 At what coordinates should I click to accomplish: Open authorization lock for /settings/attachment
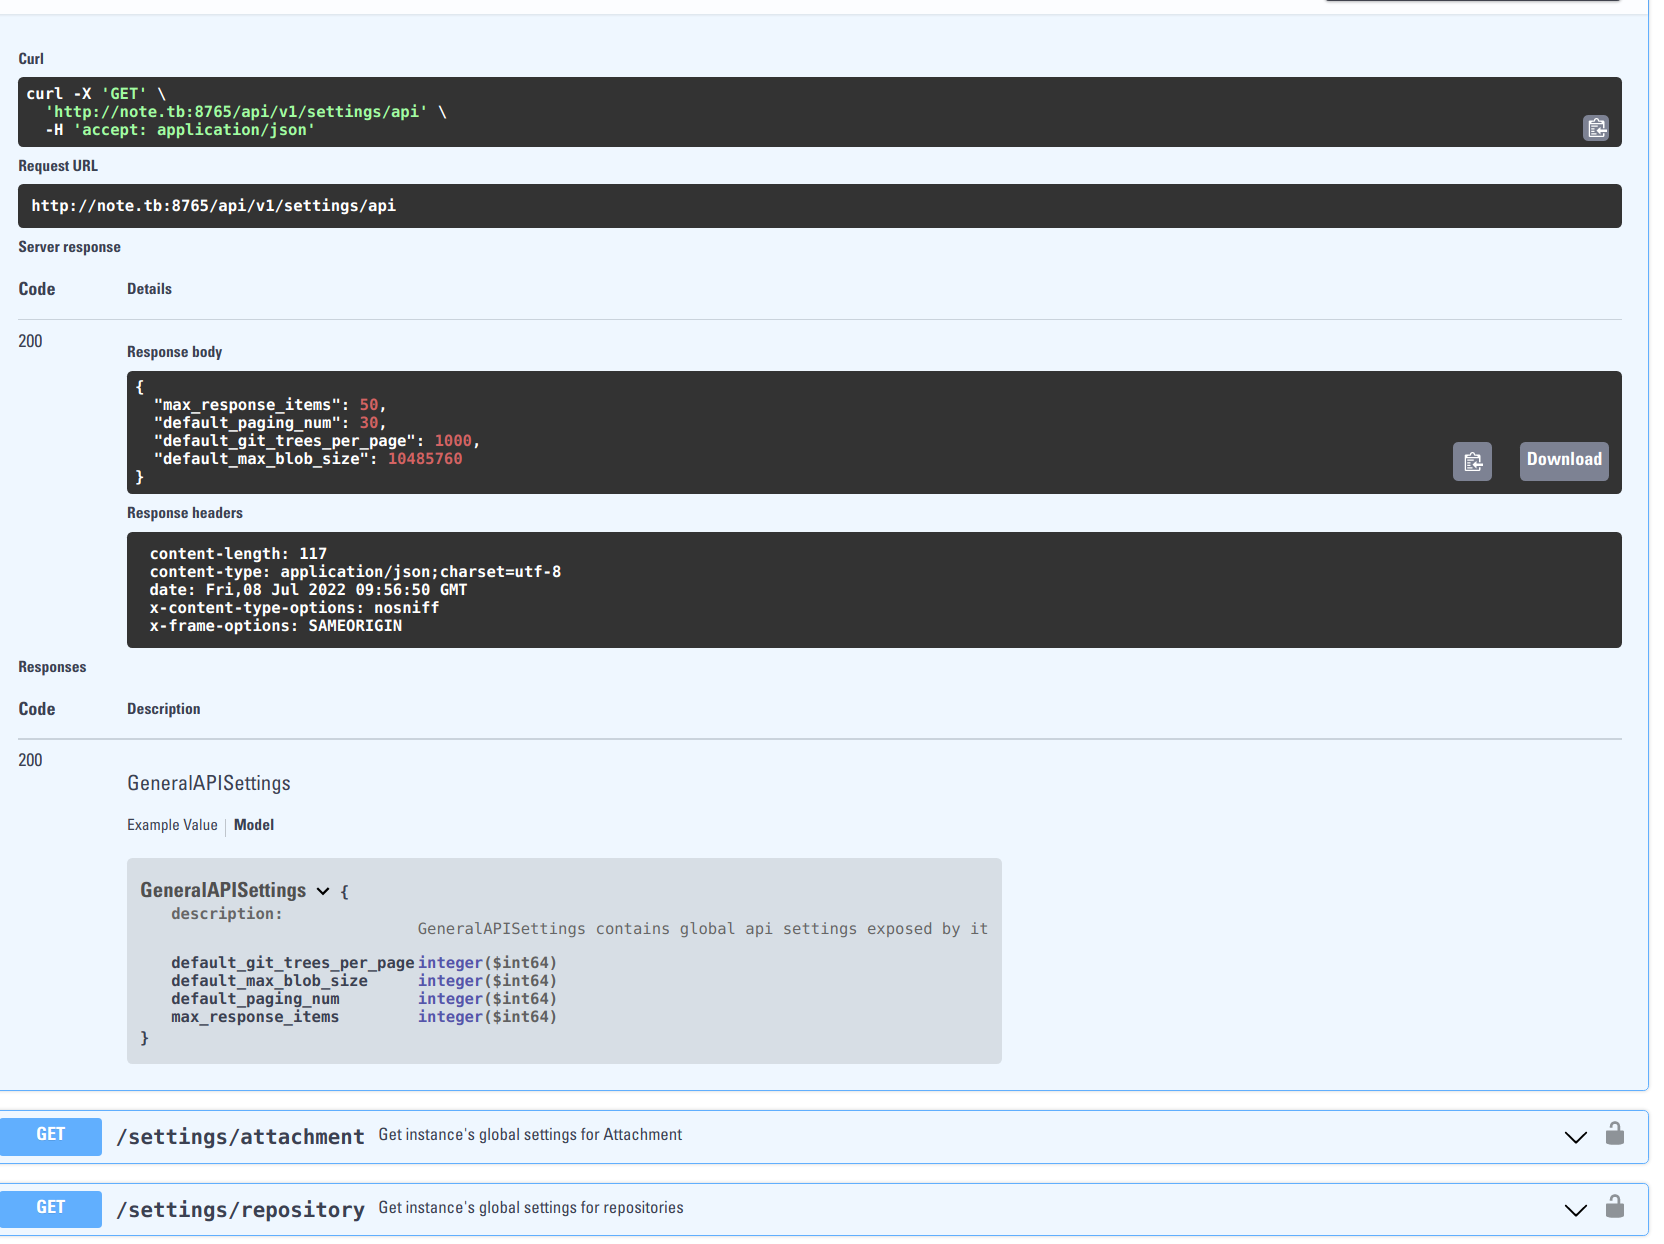point(1616,1134)
